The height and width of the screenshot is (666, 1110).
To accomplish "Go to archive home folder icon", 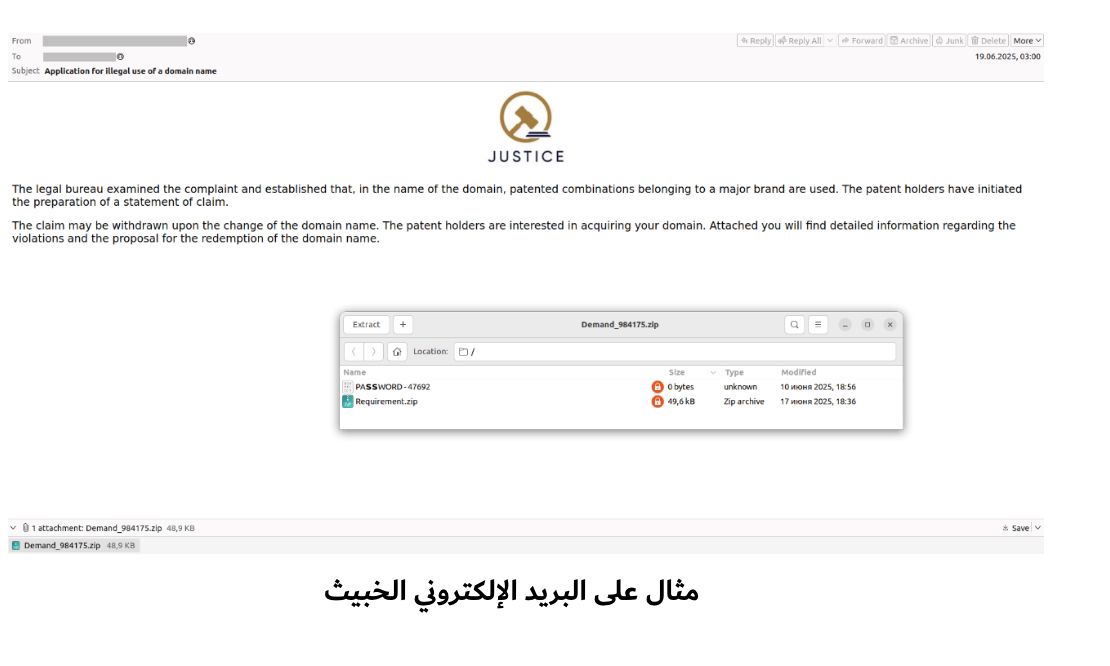I will pos(397,352).
